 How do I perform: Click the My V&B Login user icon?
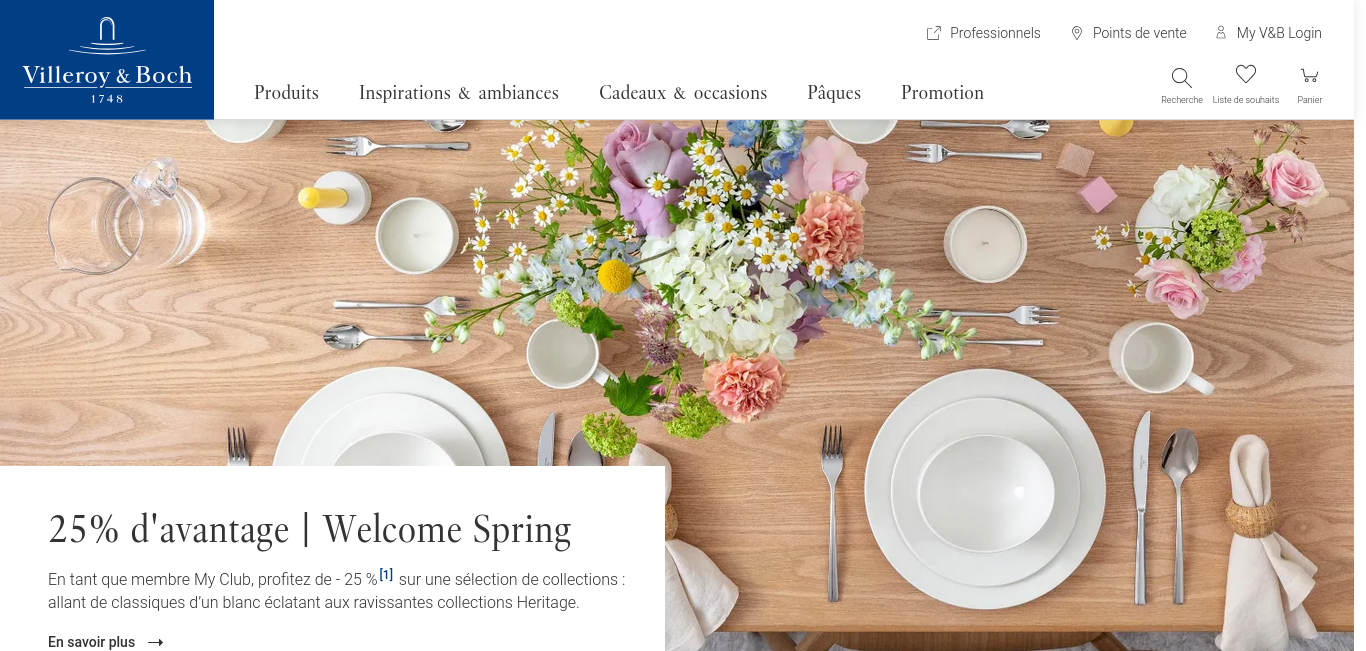[1221, 33]
